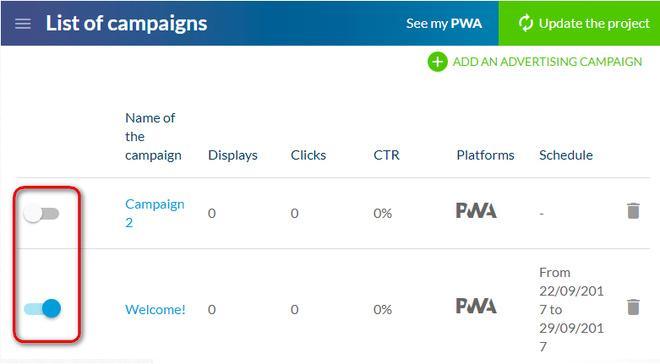This screenshot has width=660, height=364.
Task: Delete the Welcome! campaign via trash icon
Action: tap(633, 307)
